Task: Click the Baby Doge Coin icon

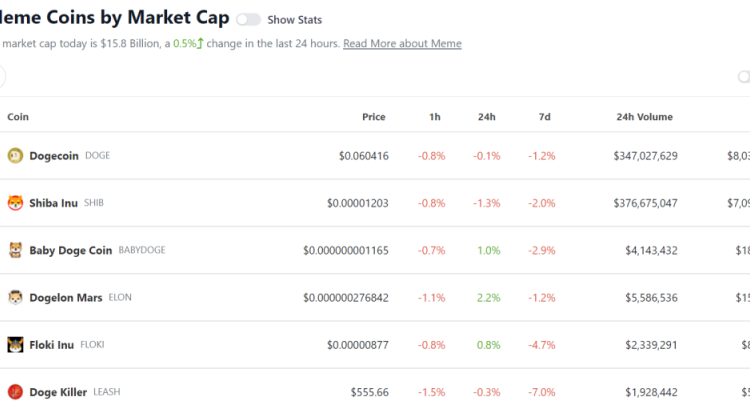Action: pyautogui.click(x=15, y=250)
